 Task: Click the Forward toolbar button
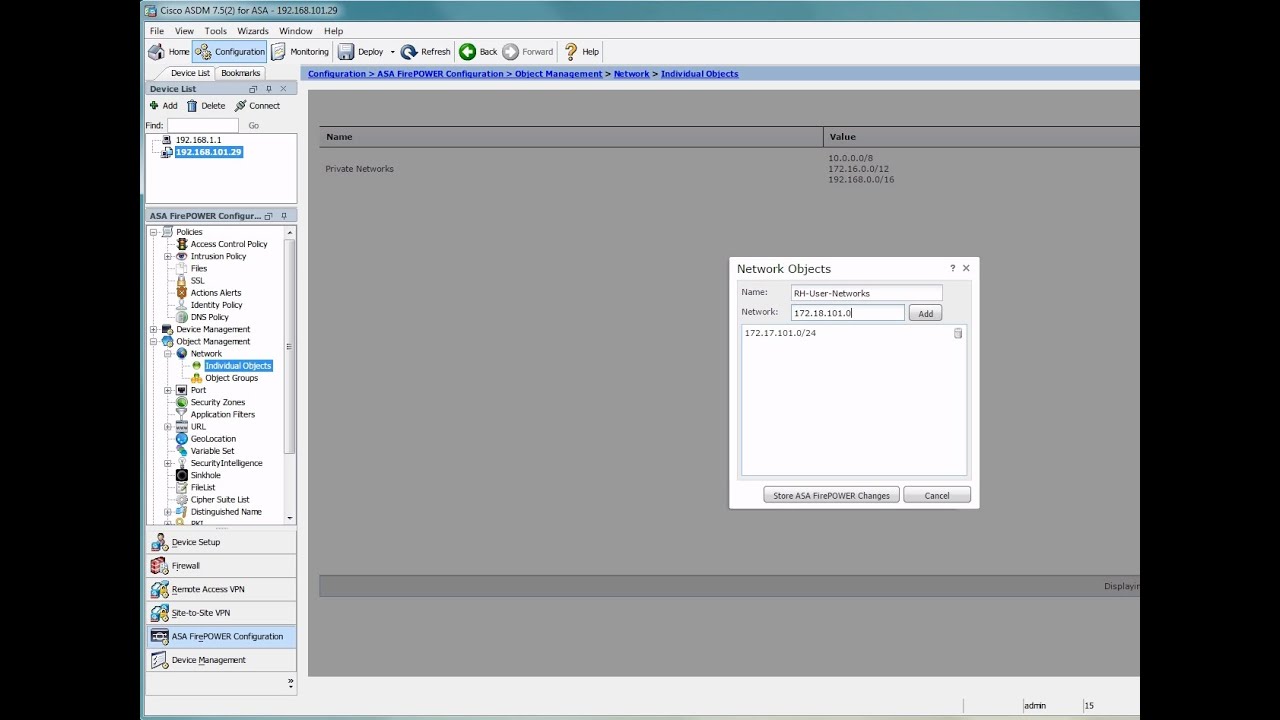tap(527, 52)
